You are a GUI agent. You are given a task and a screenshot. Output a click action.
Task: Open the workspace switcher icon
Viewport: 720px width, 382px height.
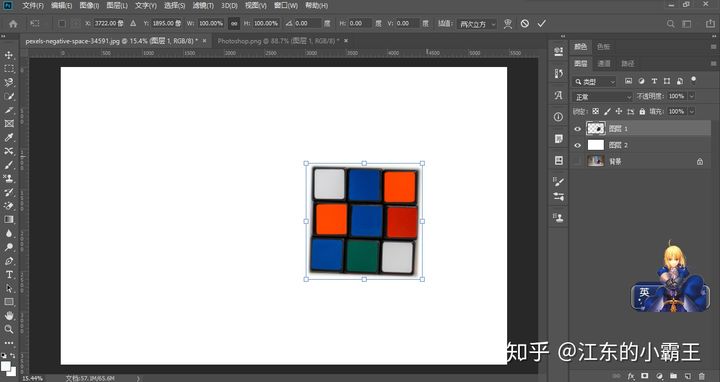coord(686,23)
